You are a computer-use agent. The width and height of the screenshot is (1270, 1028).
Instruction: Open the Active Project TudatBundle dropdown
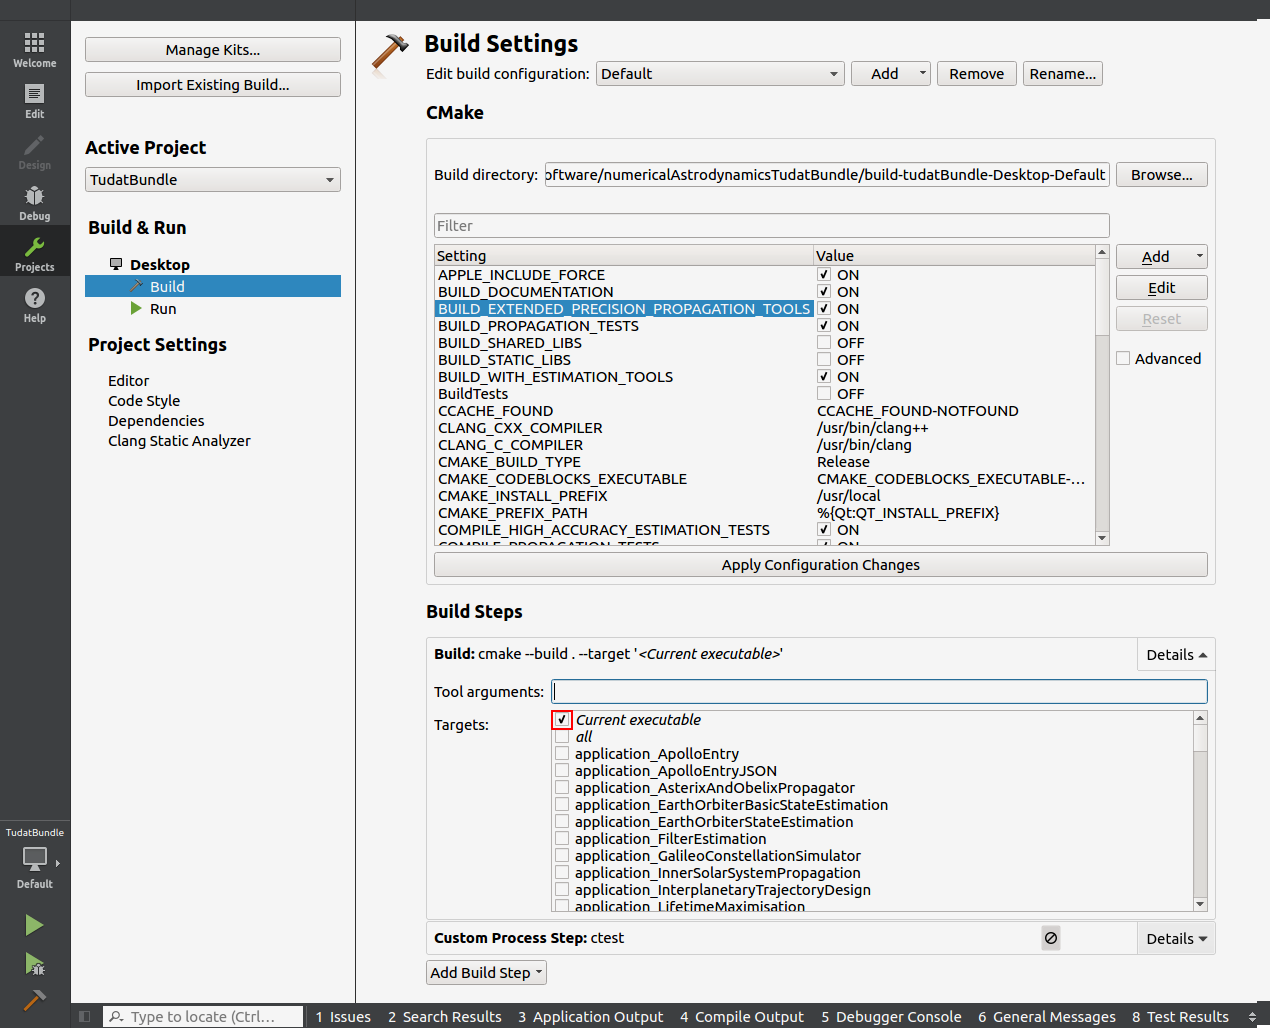click(x=213, y=180)
